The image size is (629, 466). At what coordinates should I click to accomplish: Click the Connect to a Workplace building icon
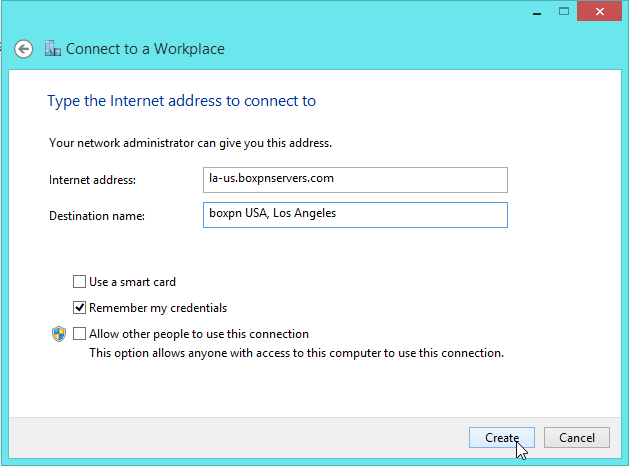coord(53,49)
